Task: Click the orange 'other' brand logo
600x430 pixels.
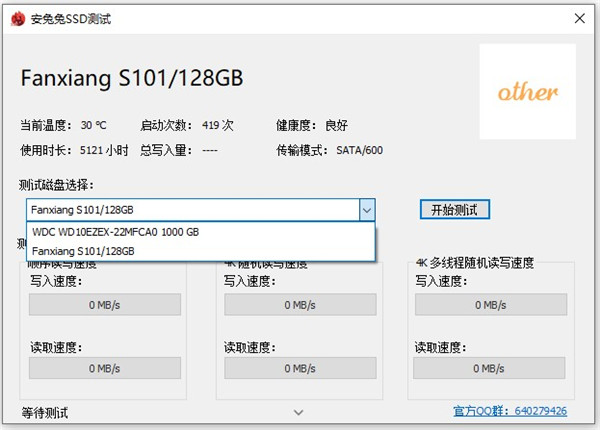Action: click(x=528, y=91)
